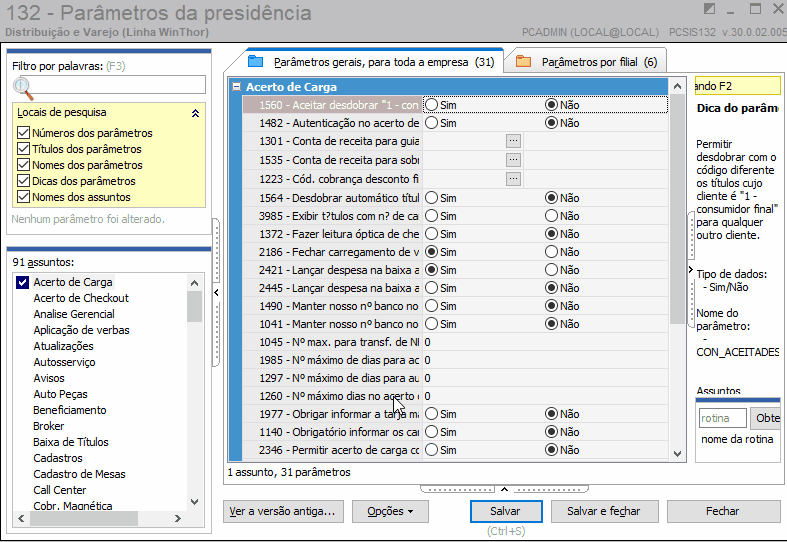
Task: Click orange folder icon on per-branch tab
Action: [523, 61]
